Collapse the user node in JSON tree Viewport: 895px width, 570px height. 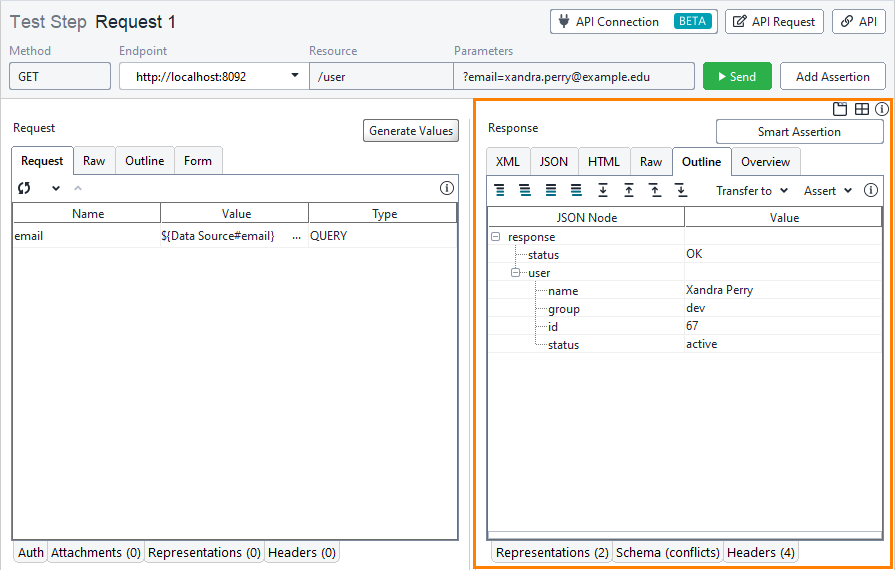click(x=515, y=272)
